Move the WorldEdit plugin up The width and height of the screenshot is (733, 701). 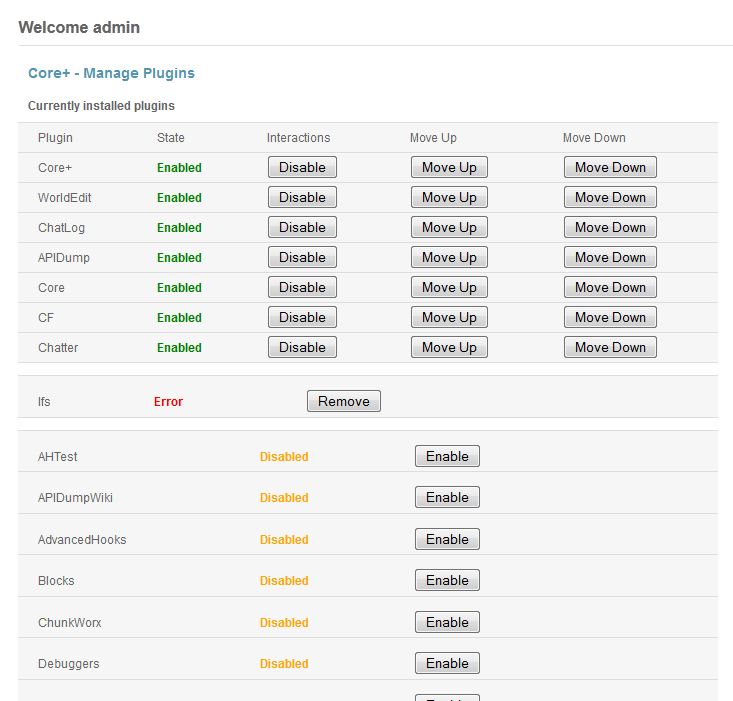coord(449,197)
